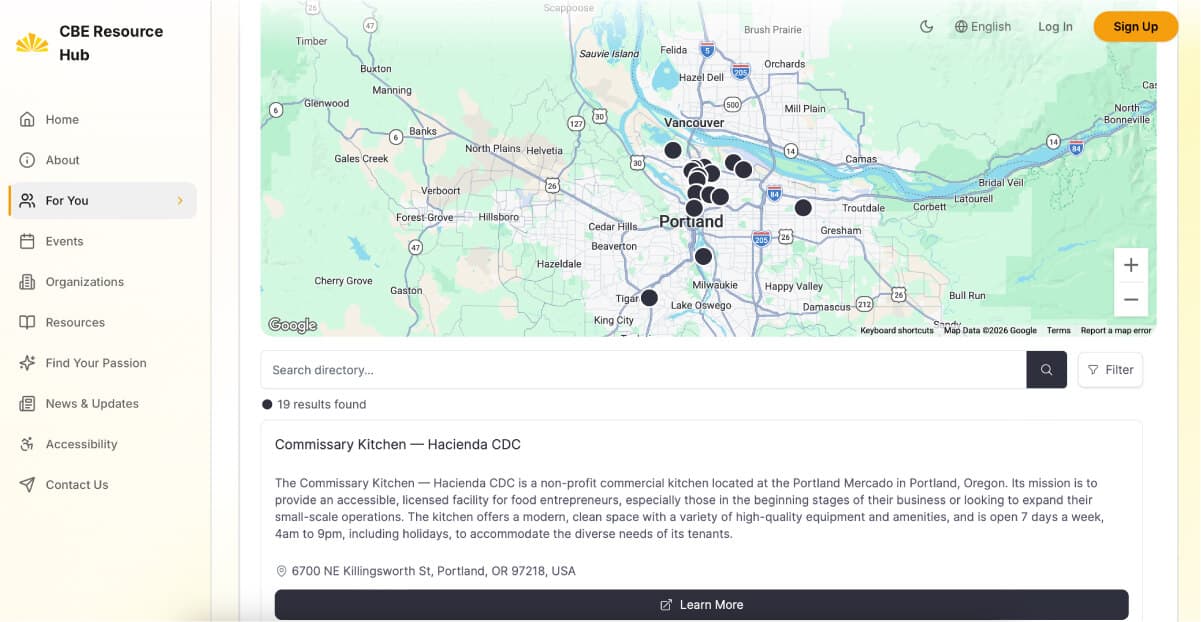Click Report a map error

(x=1116, y=330)
